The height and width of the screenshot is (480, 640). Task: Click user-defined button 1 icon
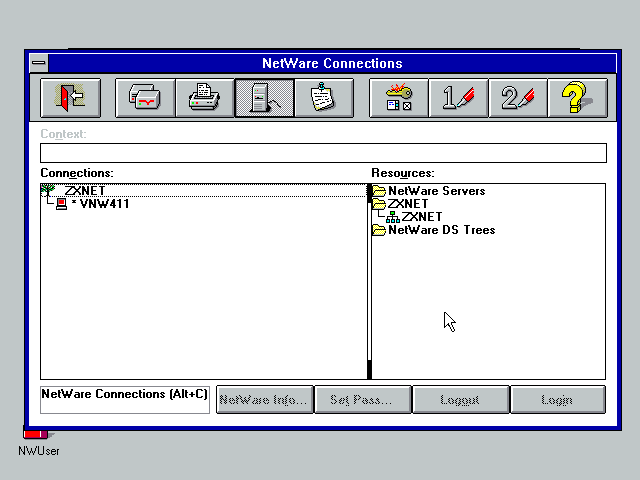458,98
